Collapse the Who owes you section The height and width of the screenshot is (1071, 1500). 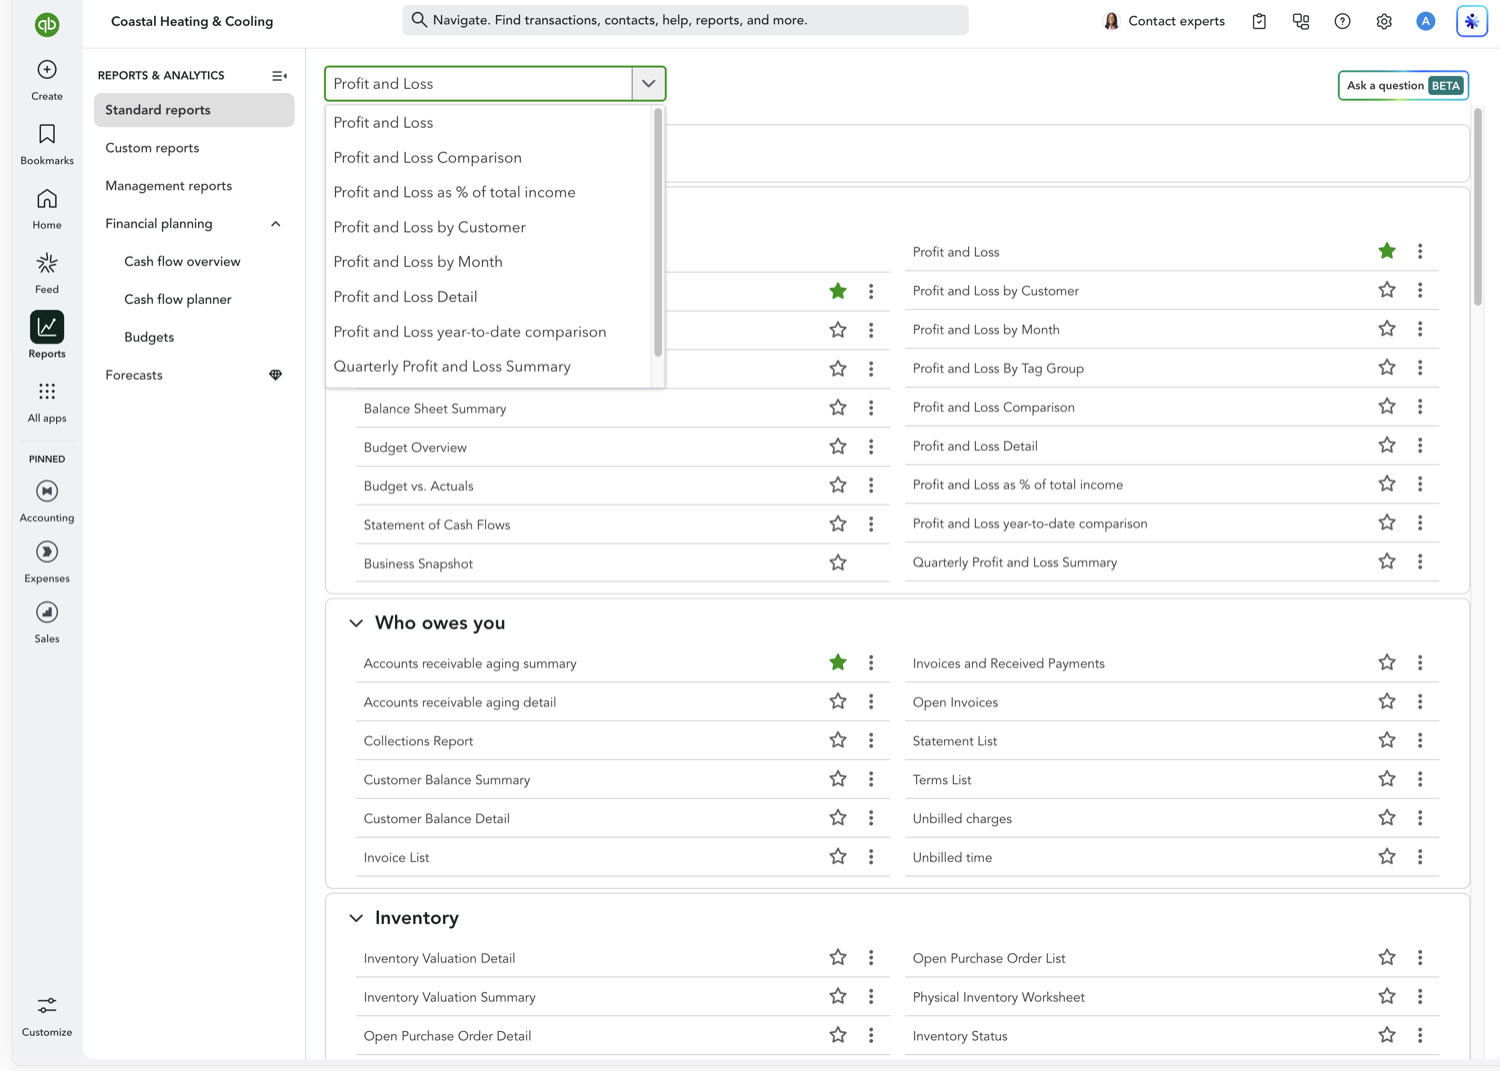[x=356, y=623]
